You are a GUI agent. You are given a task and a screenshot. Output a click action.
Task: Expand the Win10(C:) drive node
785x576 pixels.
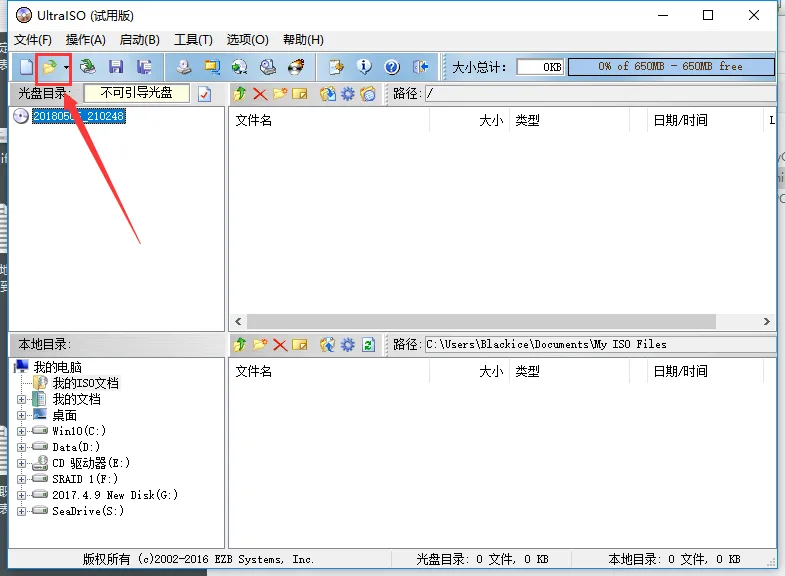pos(22,431)
